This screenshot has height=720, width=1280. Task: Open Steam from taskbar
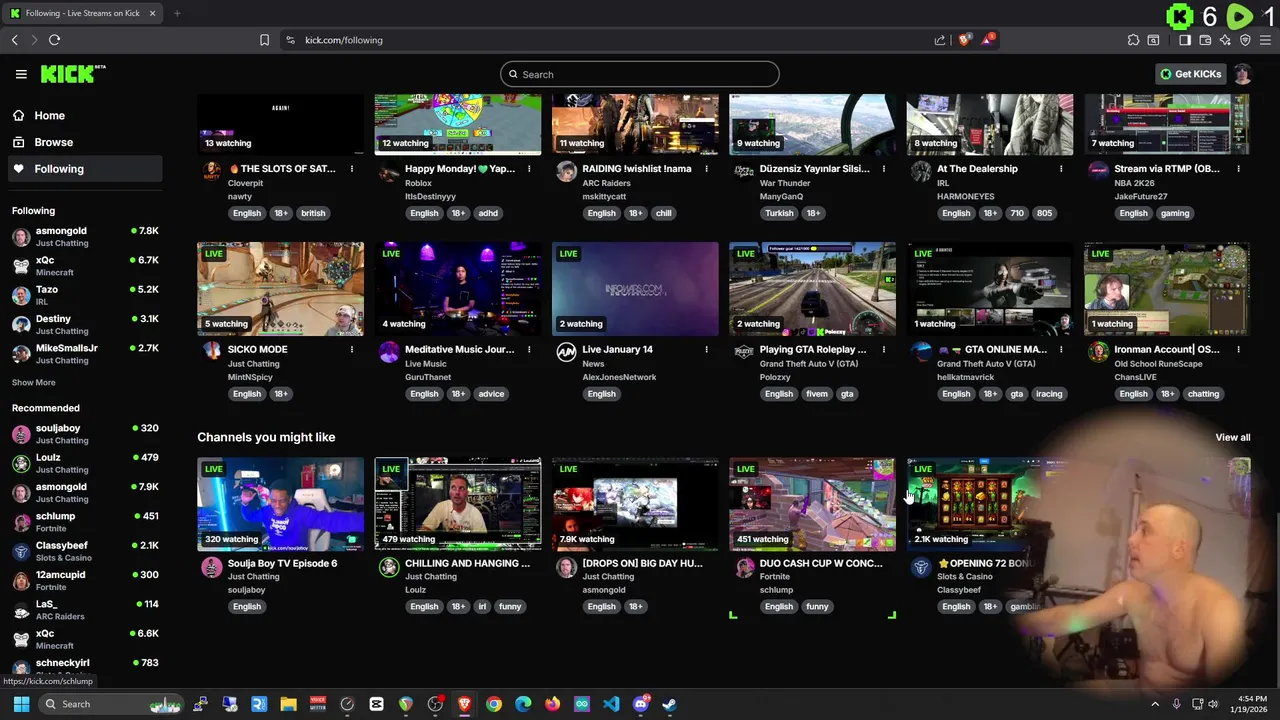[669, 704]
